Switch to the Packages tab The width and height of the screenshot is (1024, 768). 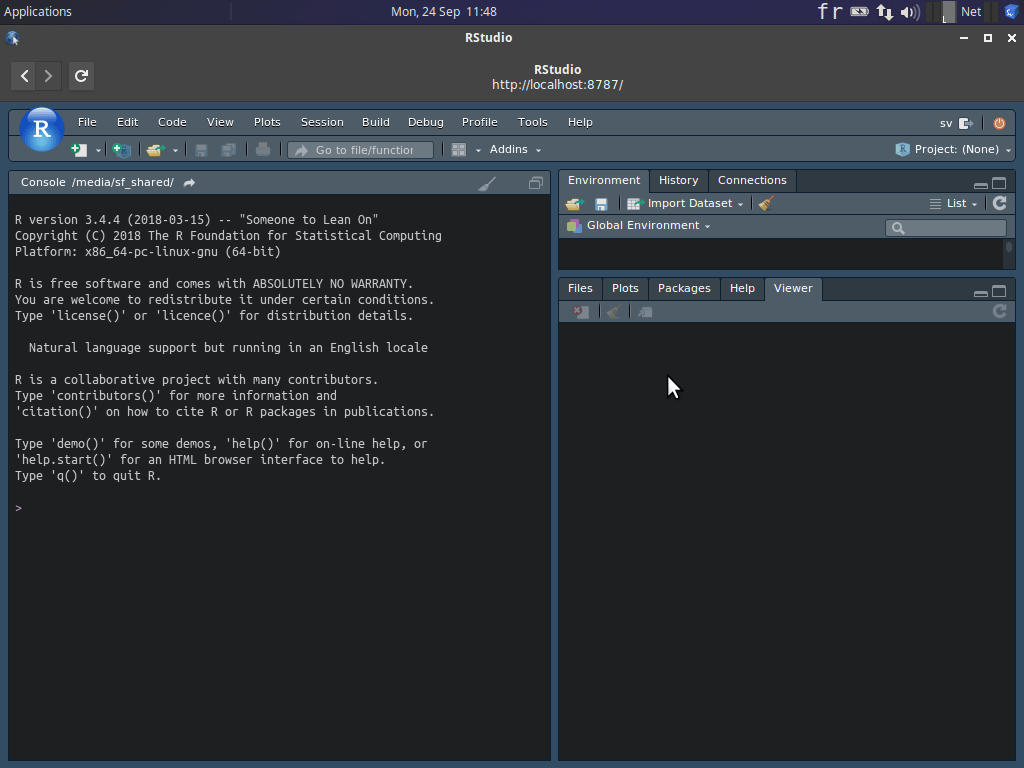(684, 289)
